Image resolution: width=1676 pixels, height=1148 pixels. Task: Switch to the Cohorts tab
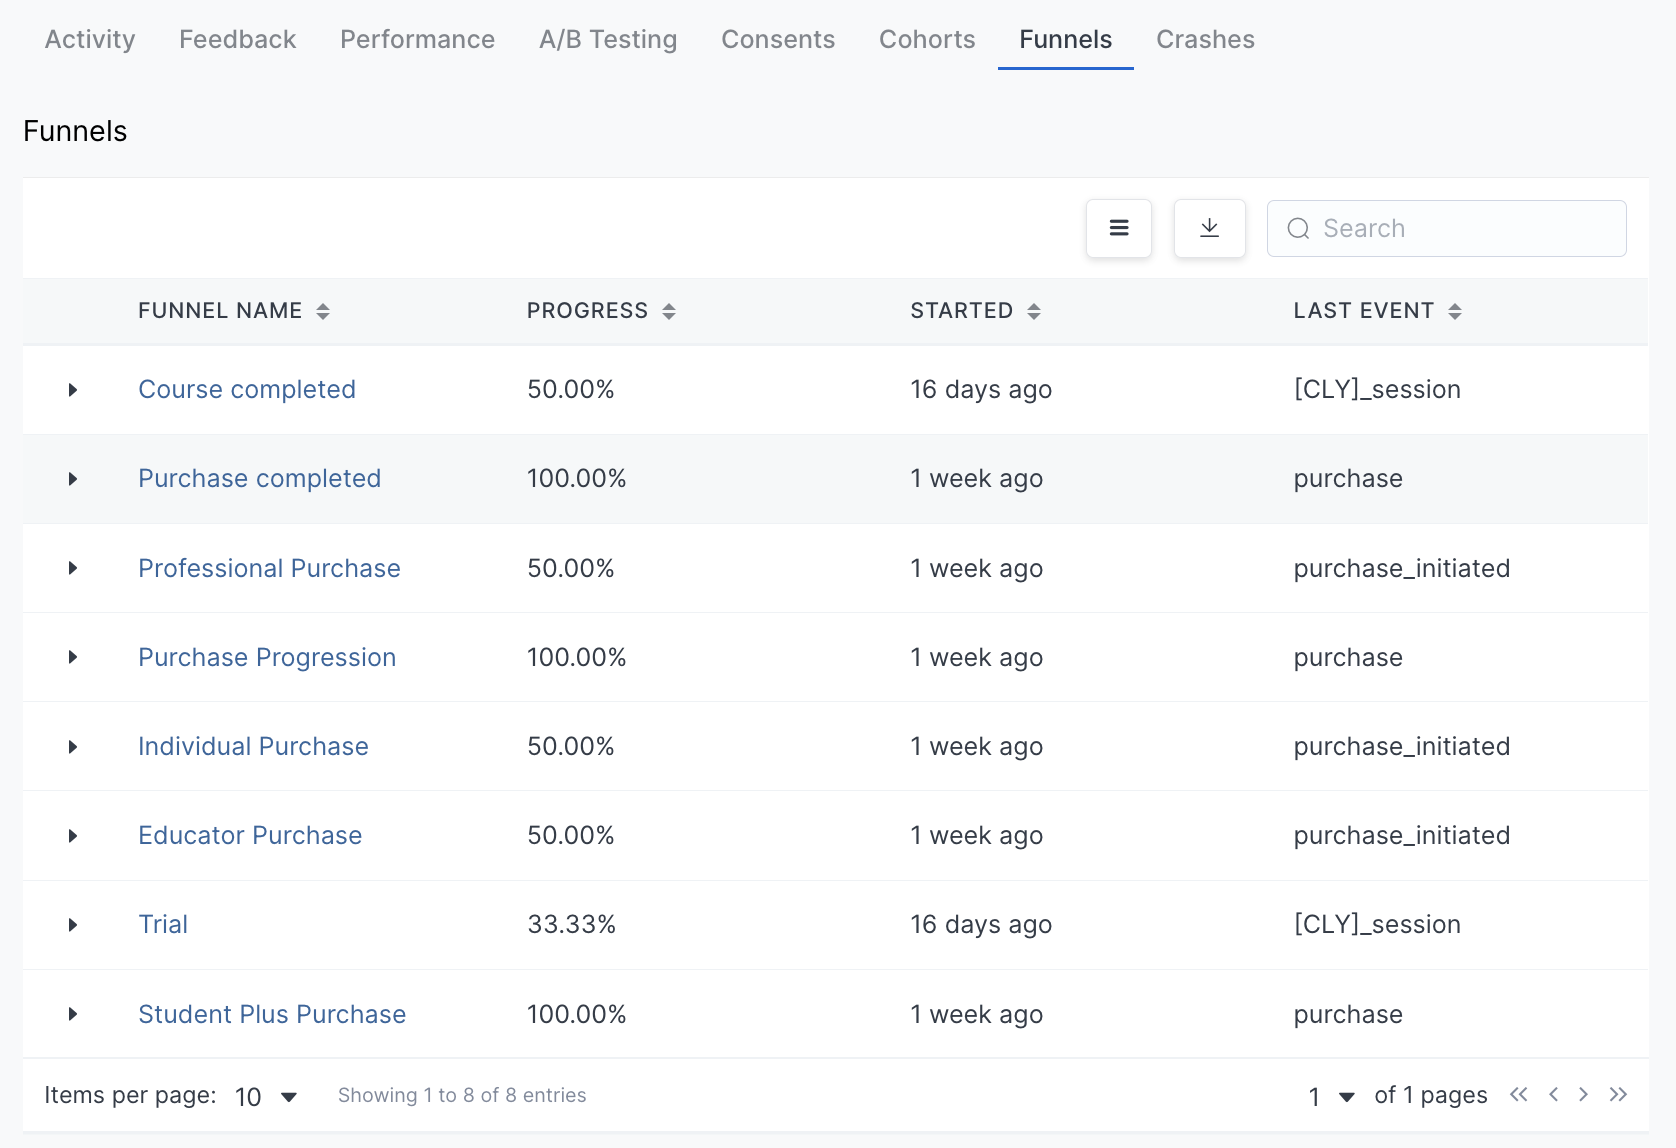pos(927,39)
